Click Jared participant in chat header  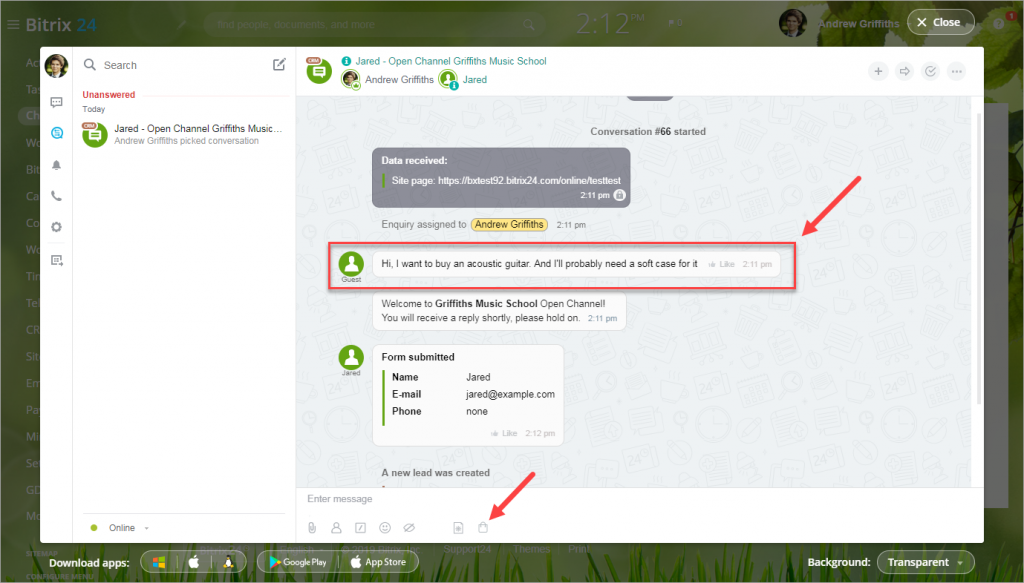pos(463,80)
